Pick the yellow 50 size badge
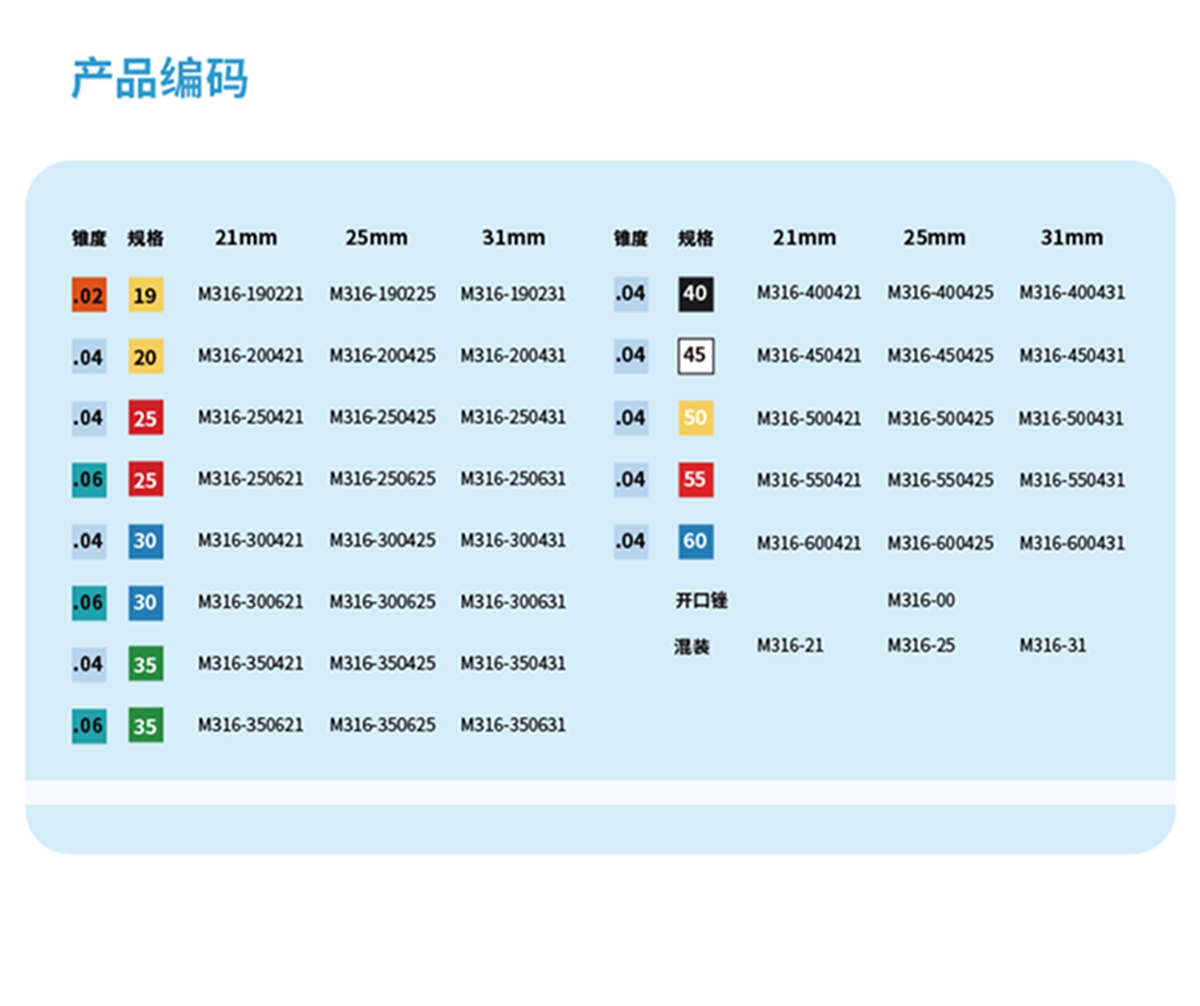Viewport: 1200px width, 1006px height. 695,418
